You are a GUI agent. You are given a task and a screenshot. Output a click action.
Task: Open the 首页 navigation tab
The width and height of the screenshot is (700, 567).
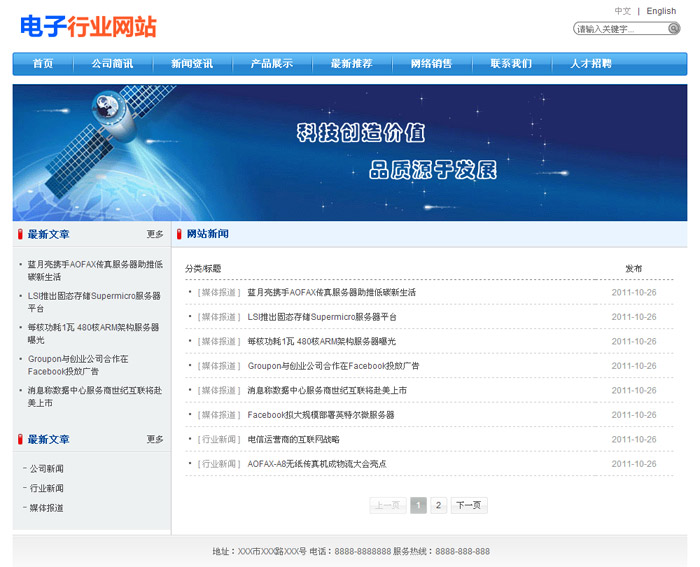pyautogui.click(x=43, y=64)
